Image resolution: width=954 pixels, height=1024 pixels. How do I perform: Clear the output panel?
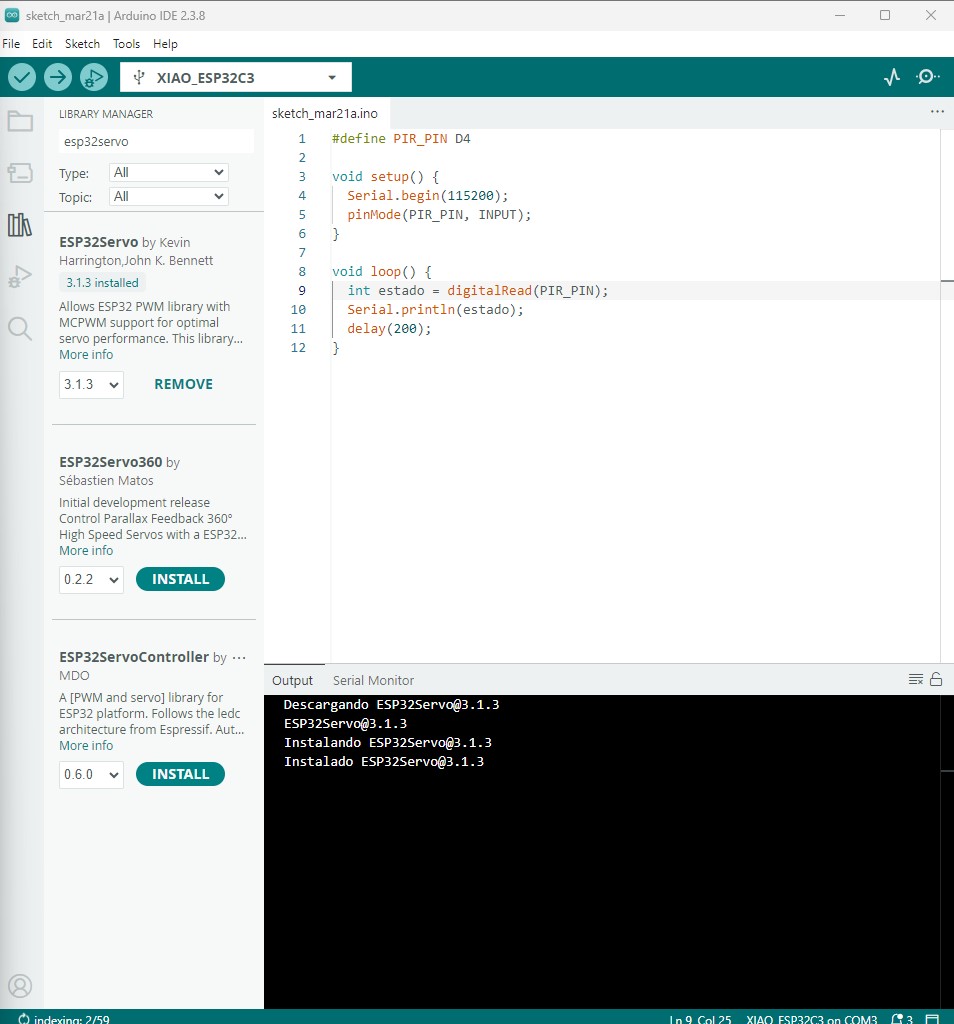click(915, 679)
